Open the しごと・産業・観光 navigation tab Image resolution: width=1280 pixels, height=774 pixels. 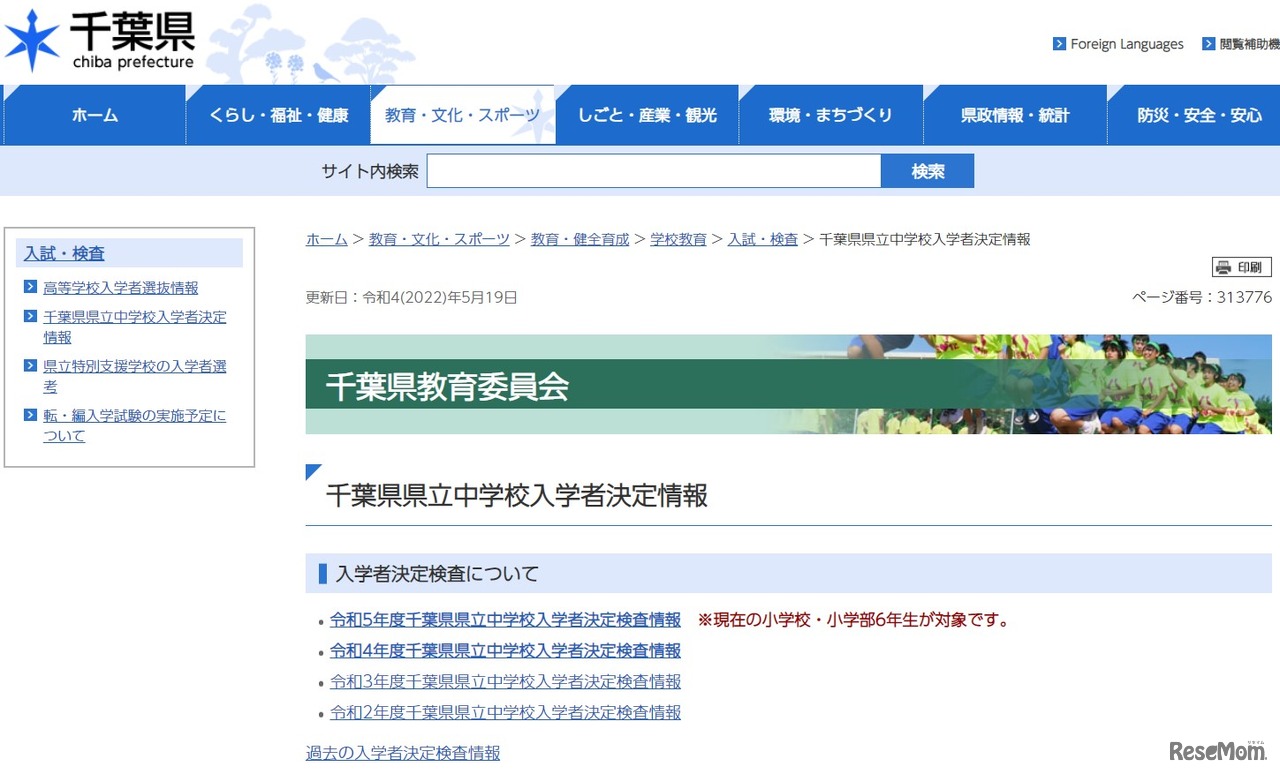point(647,115)
